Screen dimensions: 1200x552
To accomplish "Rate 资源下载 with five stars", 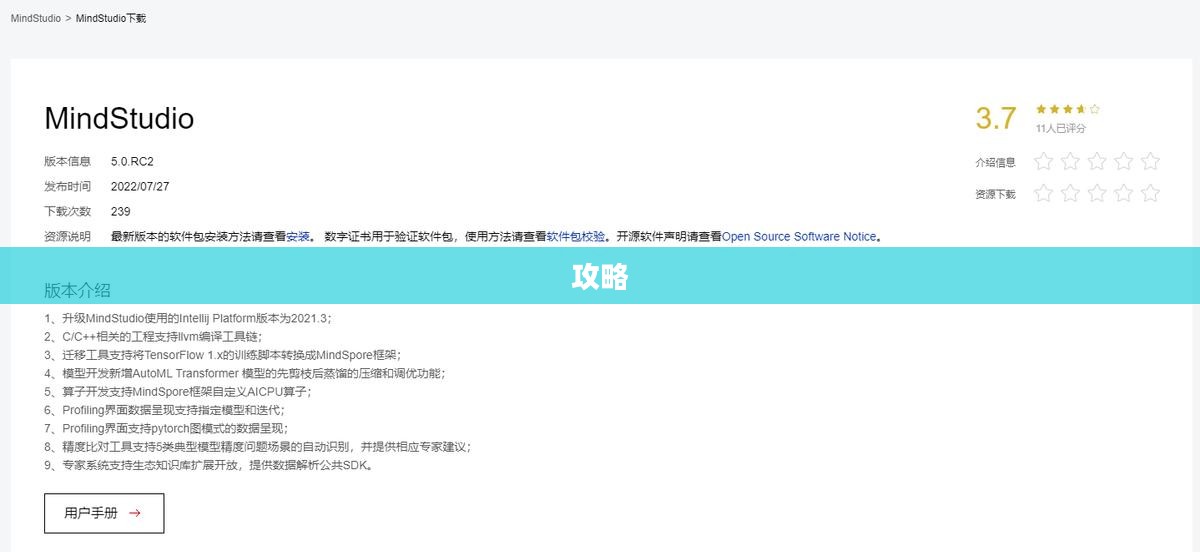I will [x=1151, y=193].
